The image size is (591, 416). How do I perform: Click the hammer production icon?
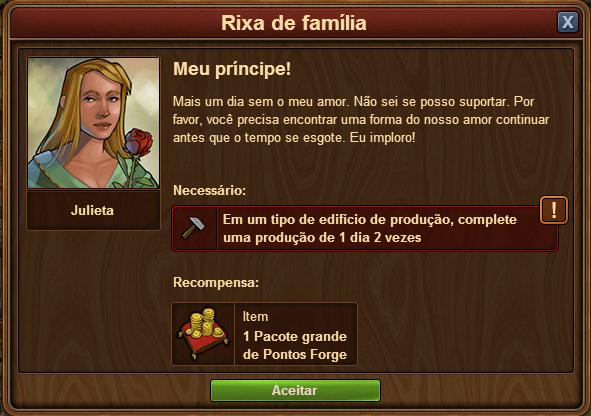[x=194, y=228]
